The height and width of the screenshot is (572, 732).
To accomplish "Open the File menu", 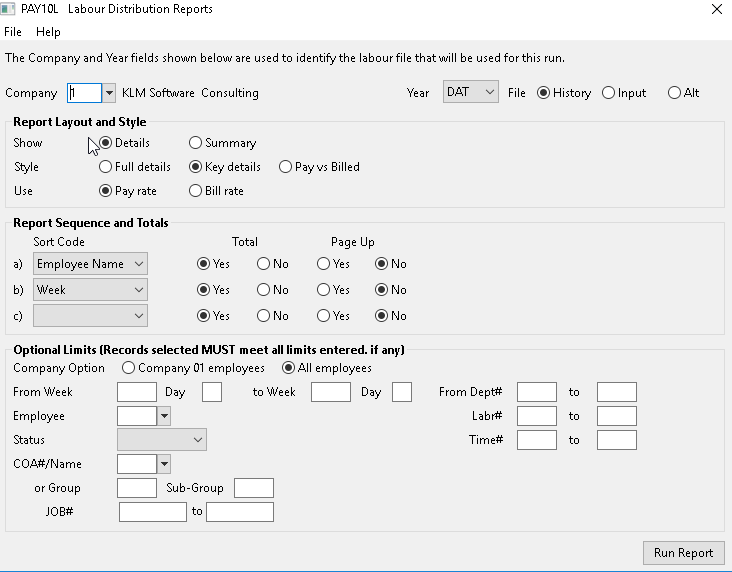I will [13, 32].
